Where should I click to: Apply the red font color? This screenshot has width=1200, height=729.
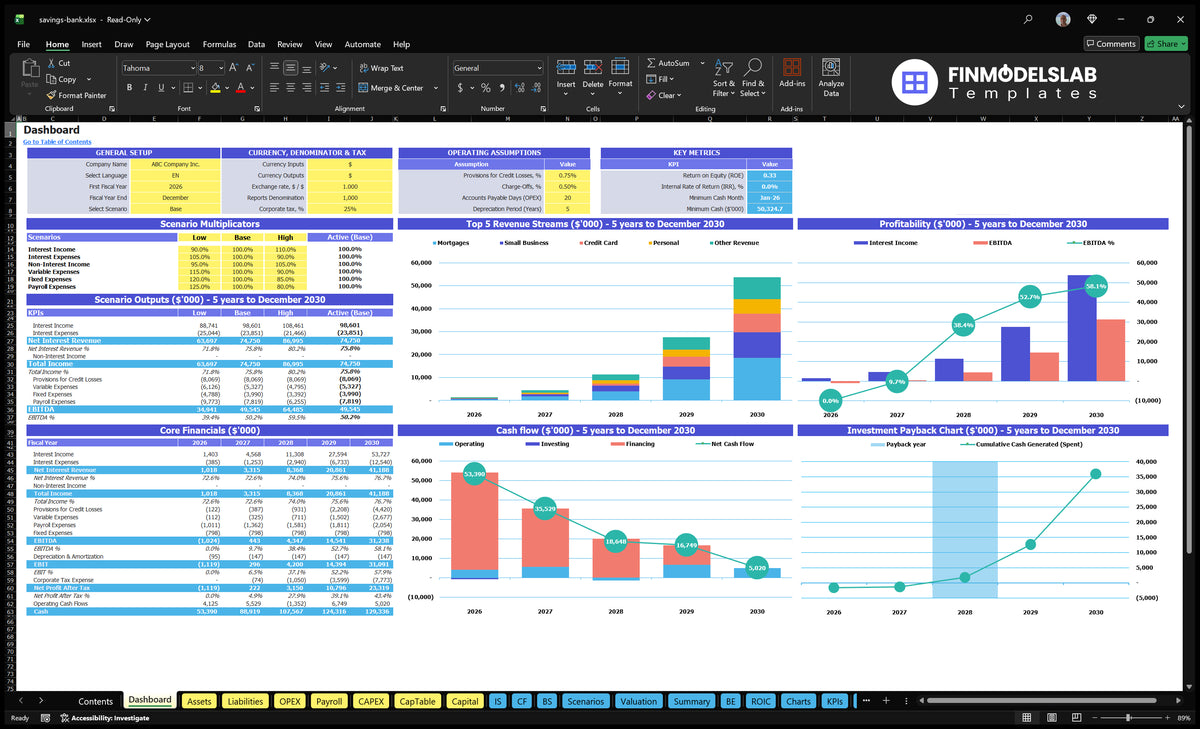pyautogui.click(x=240, y=88)
